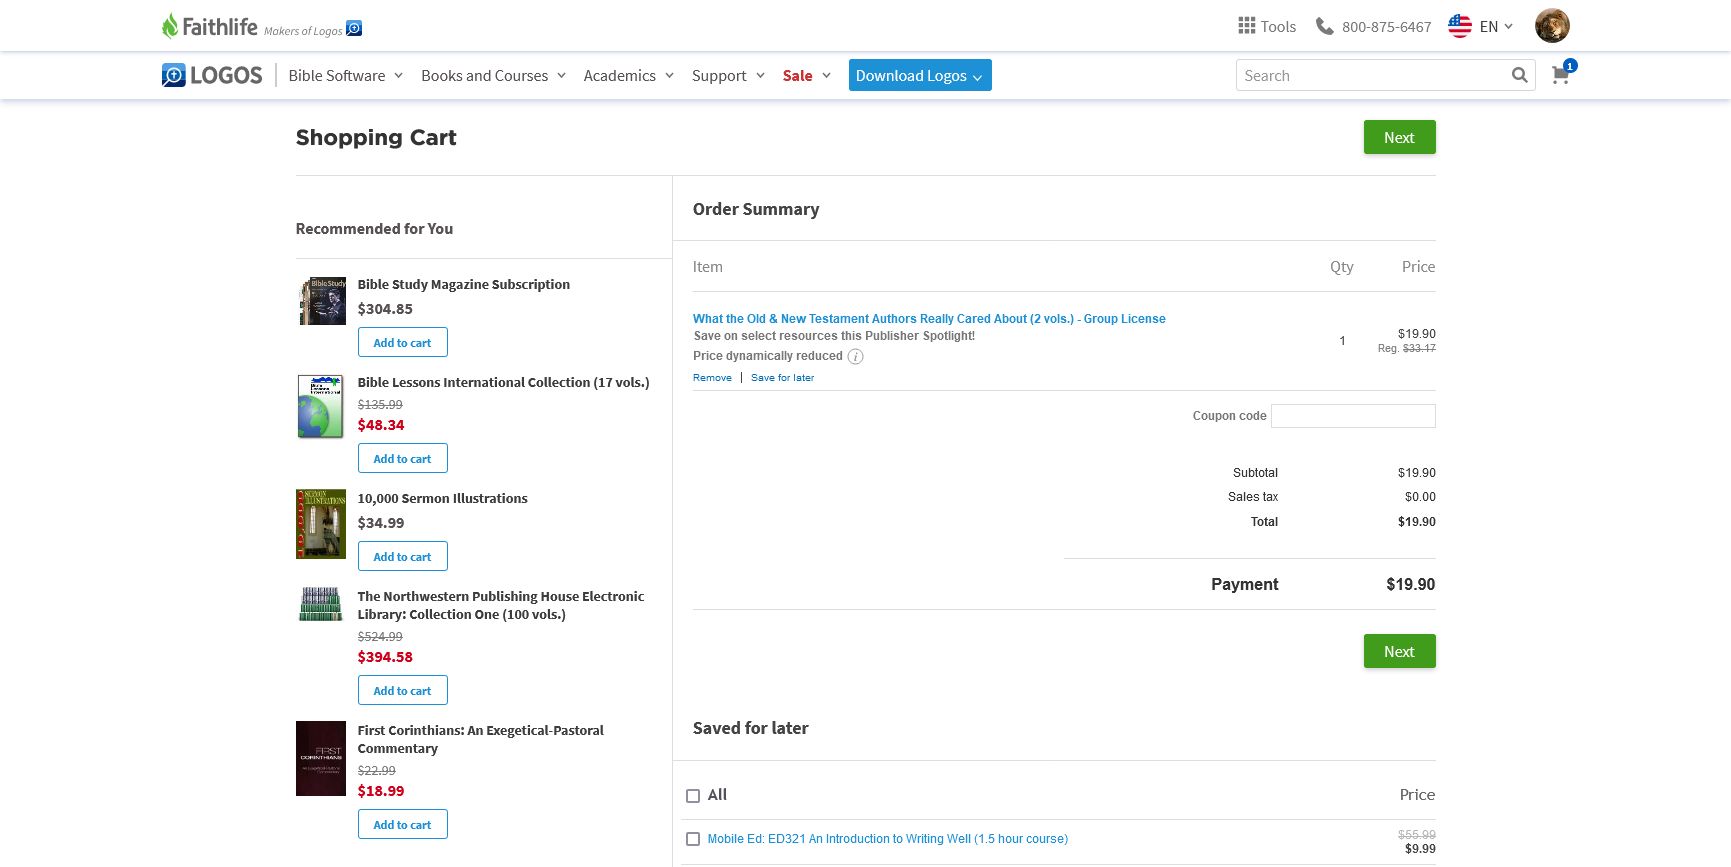Click the phone icon by 800-875-6467

tap(1325, 26)
